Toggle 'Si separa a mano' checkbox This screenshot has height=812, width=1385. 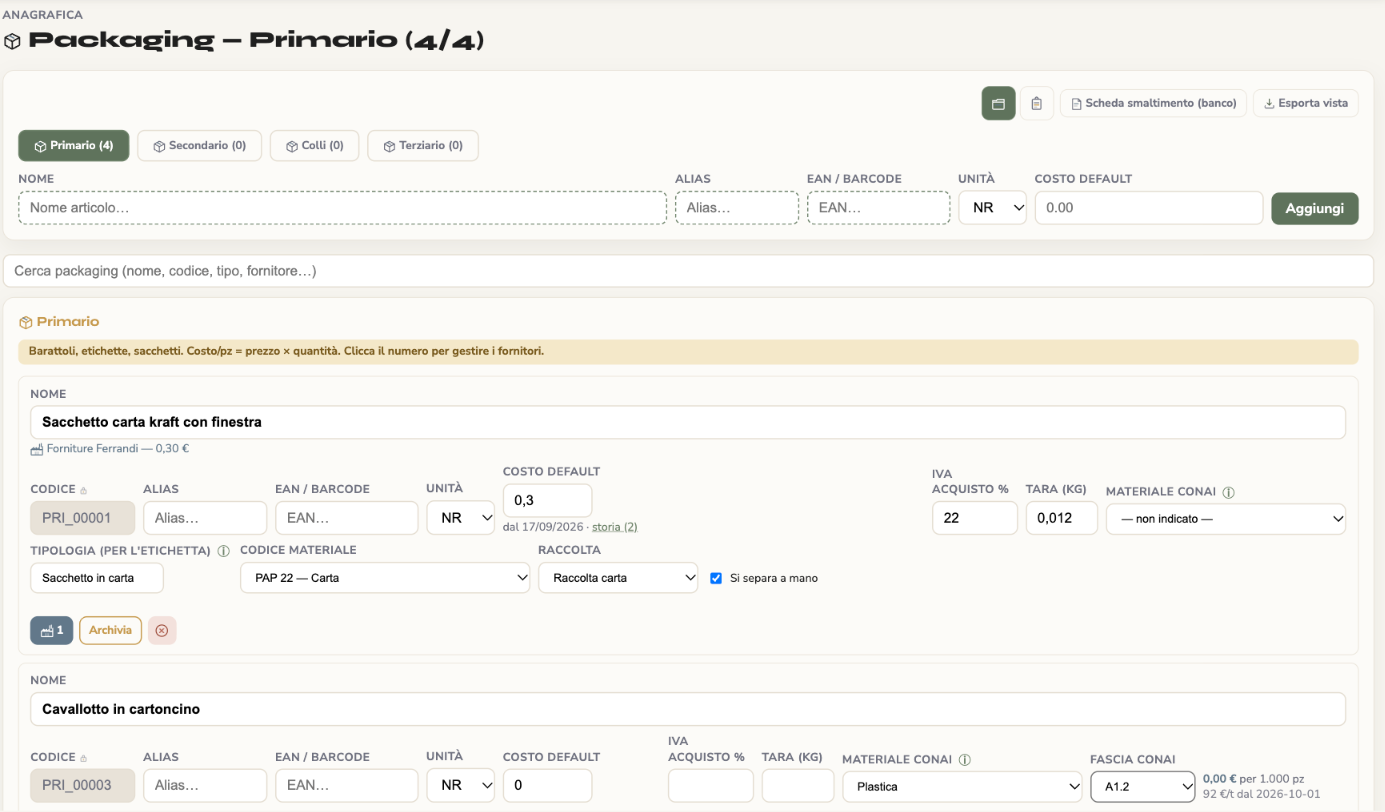point(716,578)
